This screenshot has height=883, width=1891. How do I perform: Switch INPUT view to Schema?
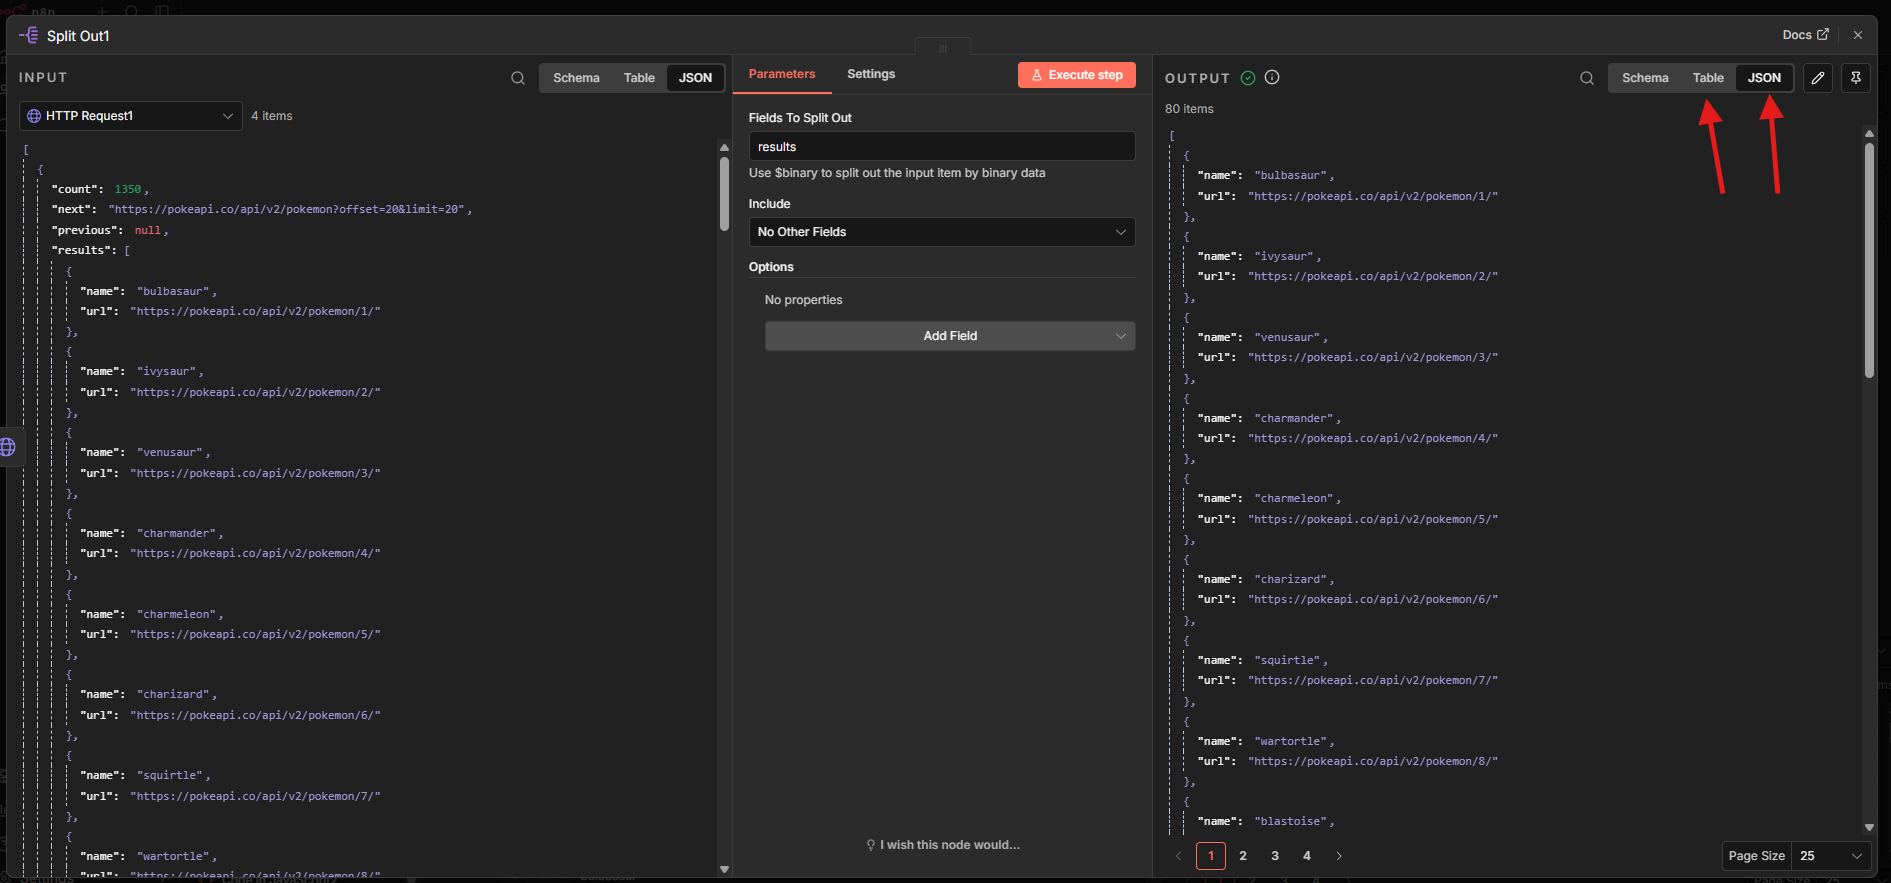[x=576, y=78]
